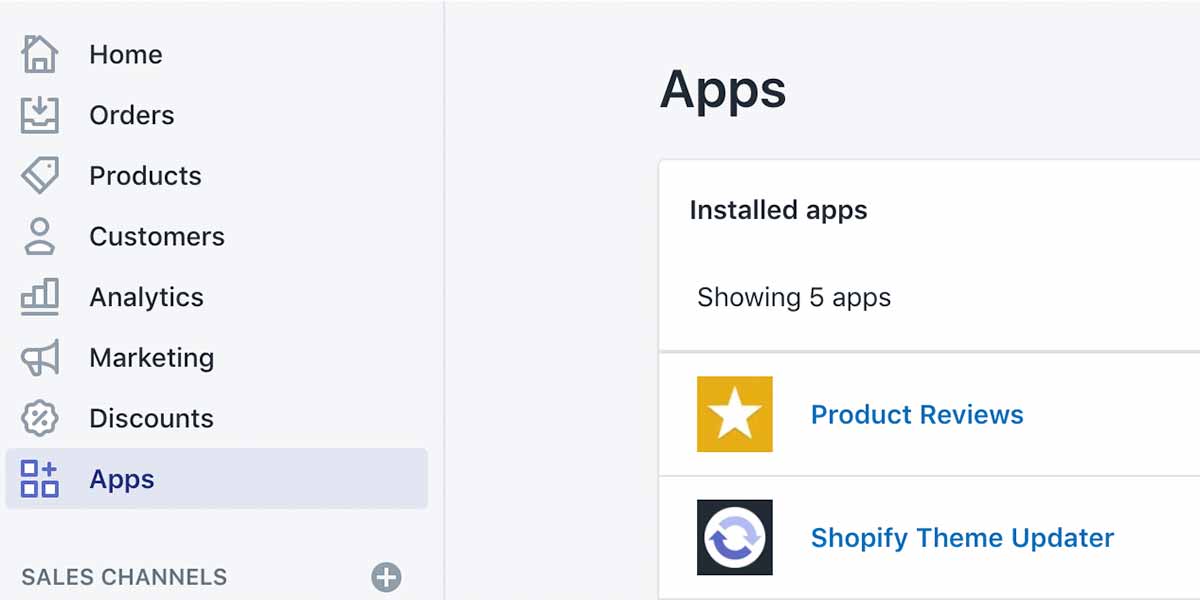Click the Customers person icon
The image size is (1200, 600).
click(40, 237)
